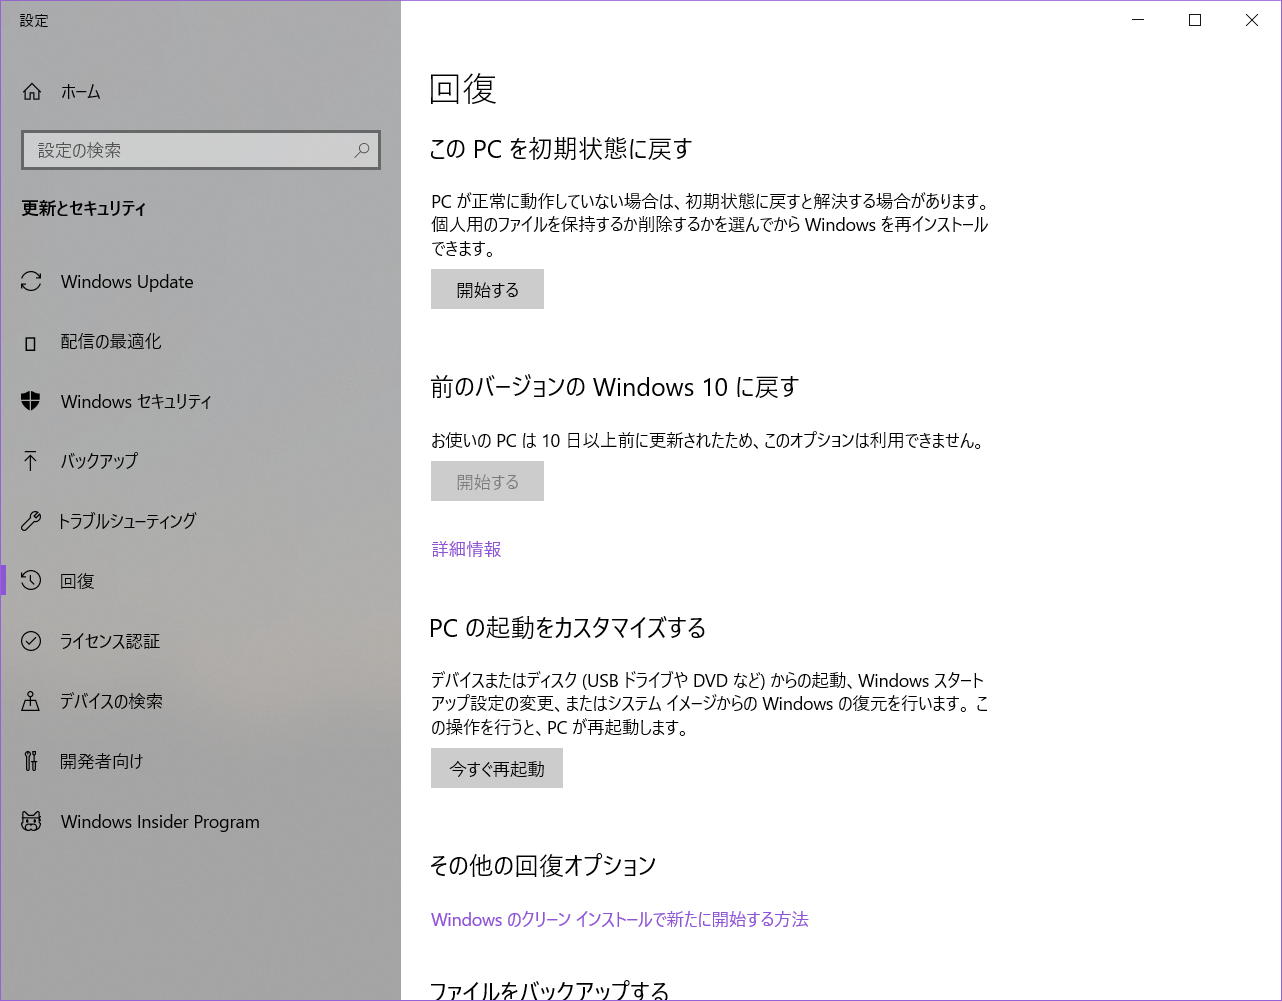The width and height of the screenshot is (1282, 1001).
Task: Open ライセンス認証 settings
Action: point(200,641)
